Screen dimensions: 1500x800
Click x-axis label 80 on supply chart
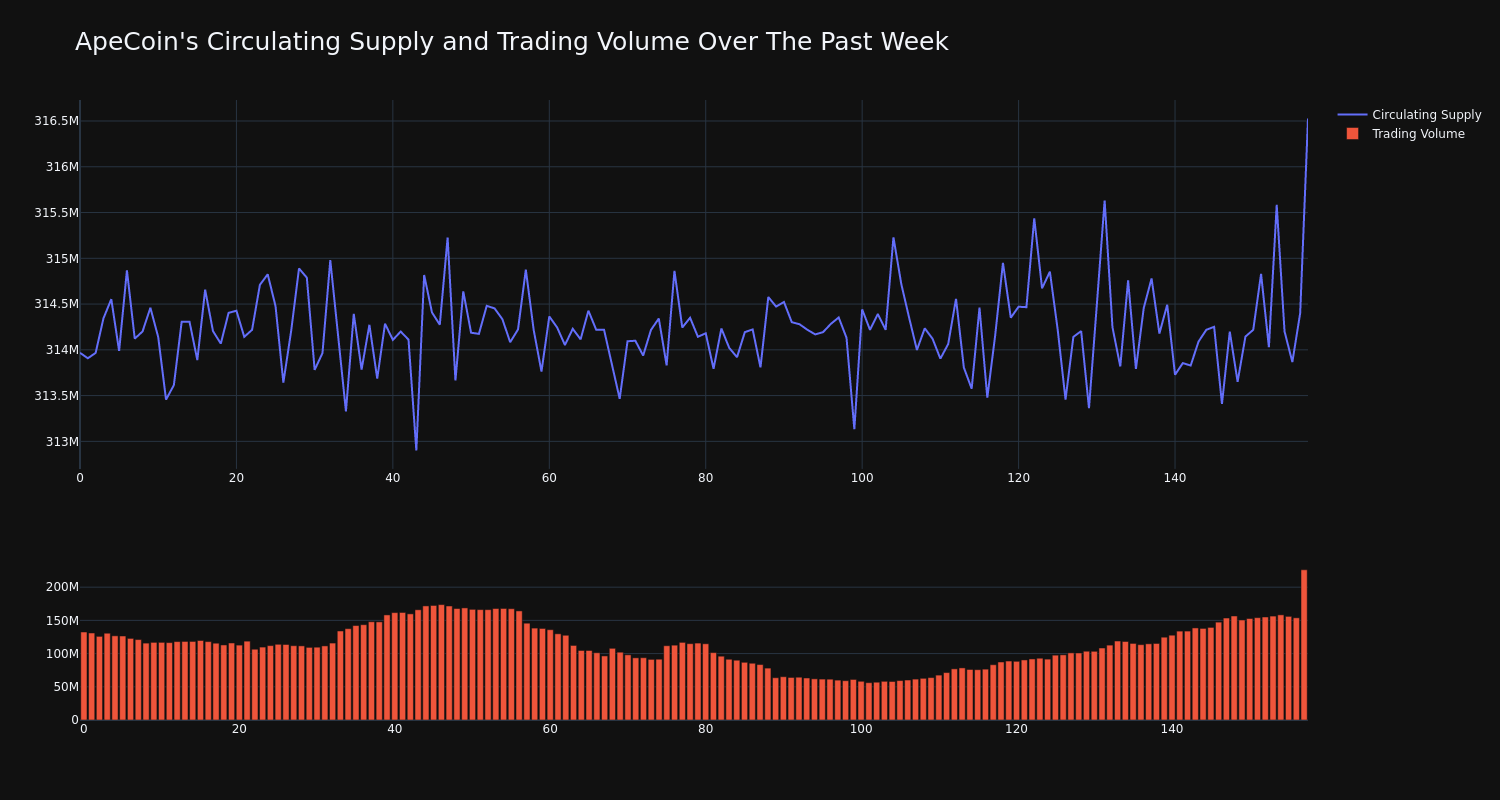[705, 478]
